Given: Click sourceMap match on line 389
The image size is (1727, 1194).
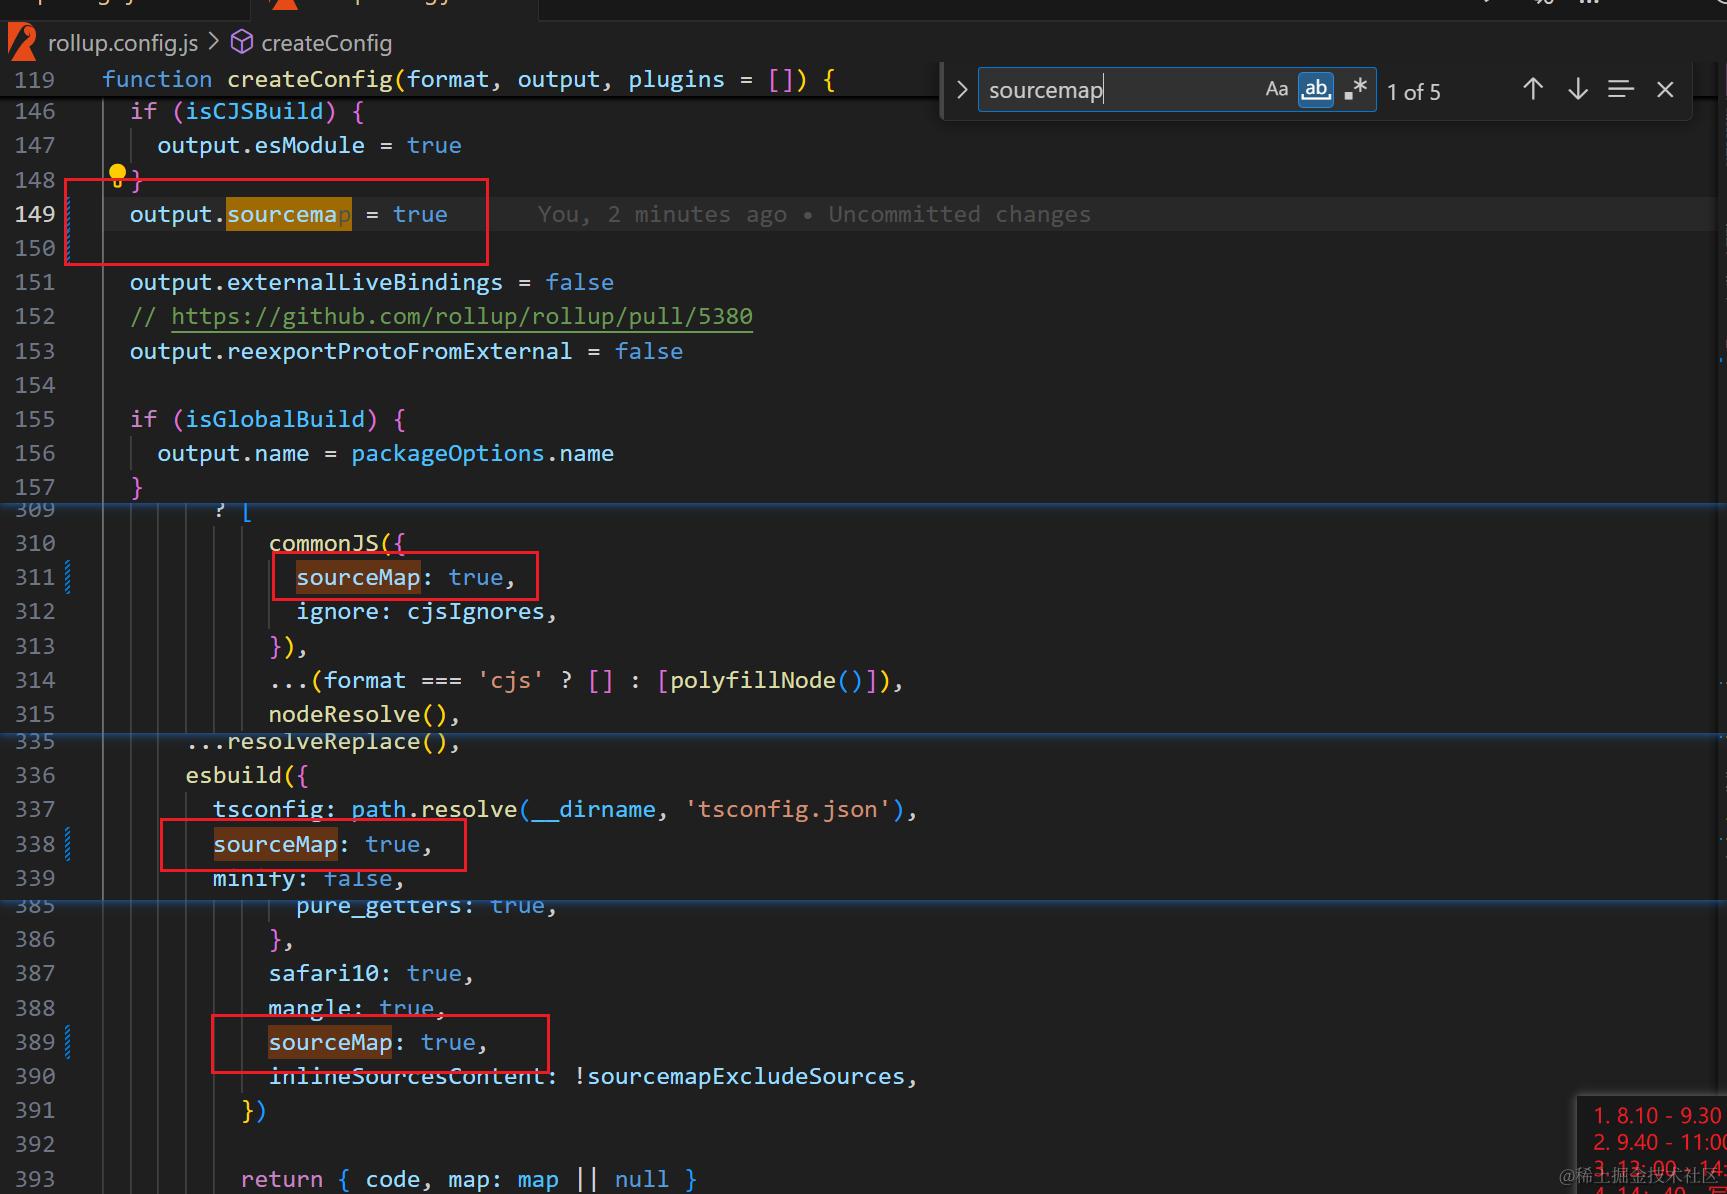Looking at the screenshot, I should [330, 1043].
